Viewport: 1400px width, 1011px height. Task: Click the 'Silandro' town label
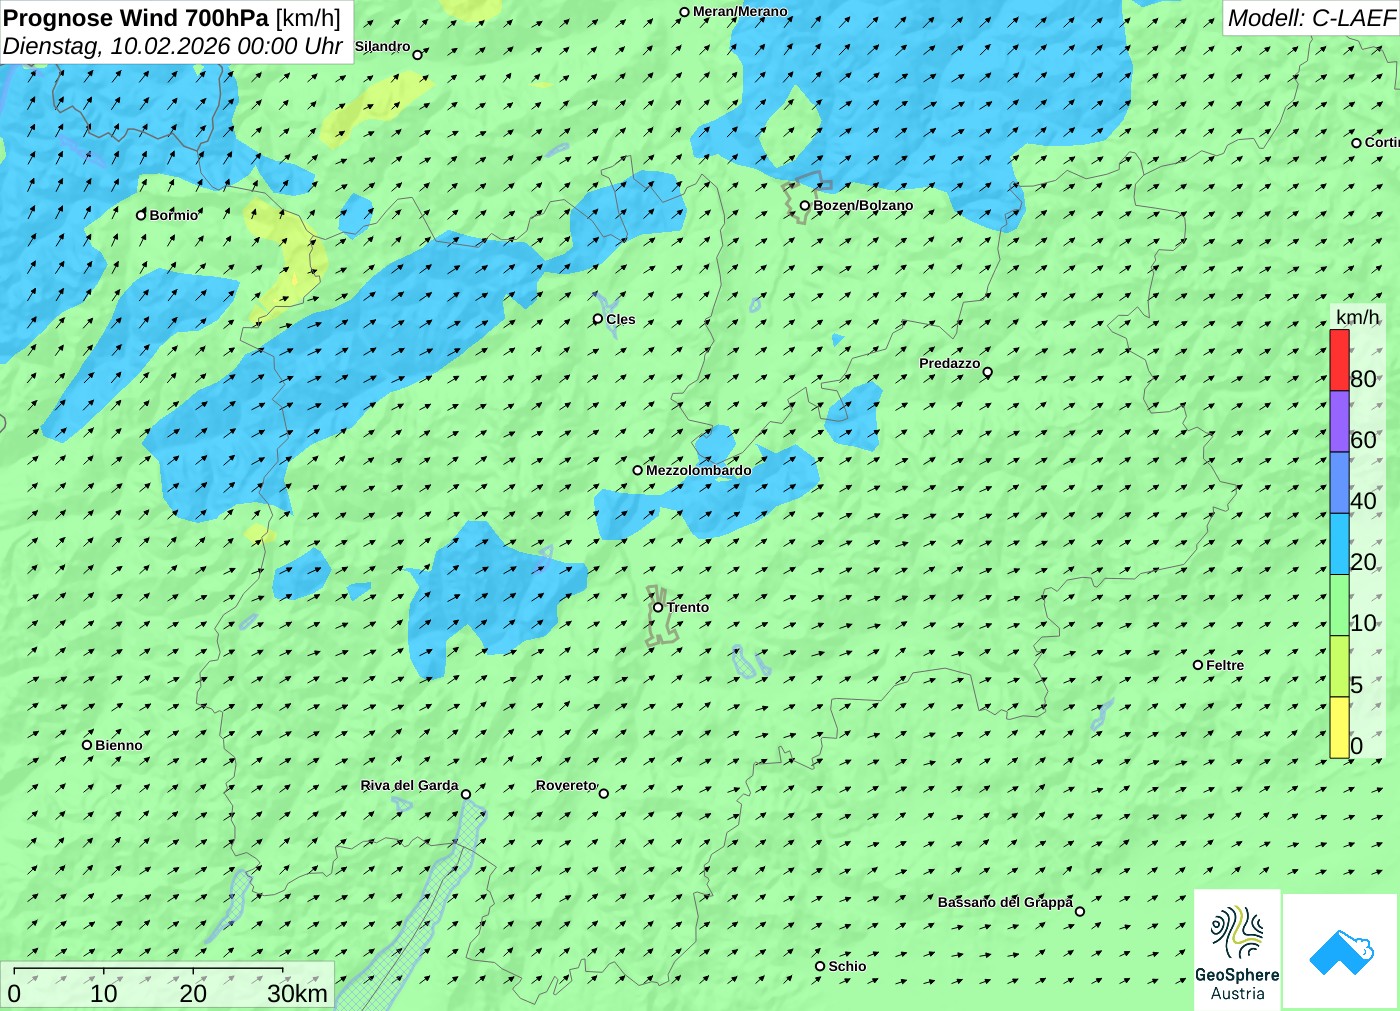point(382,46)
